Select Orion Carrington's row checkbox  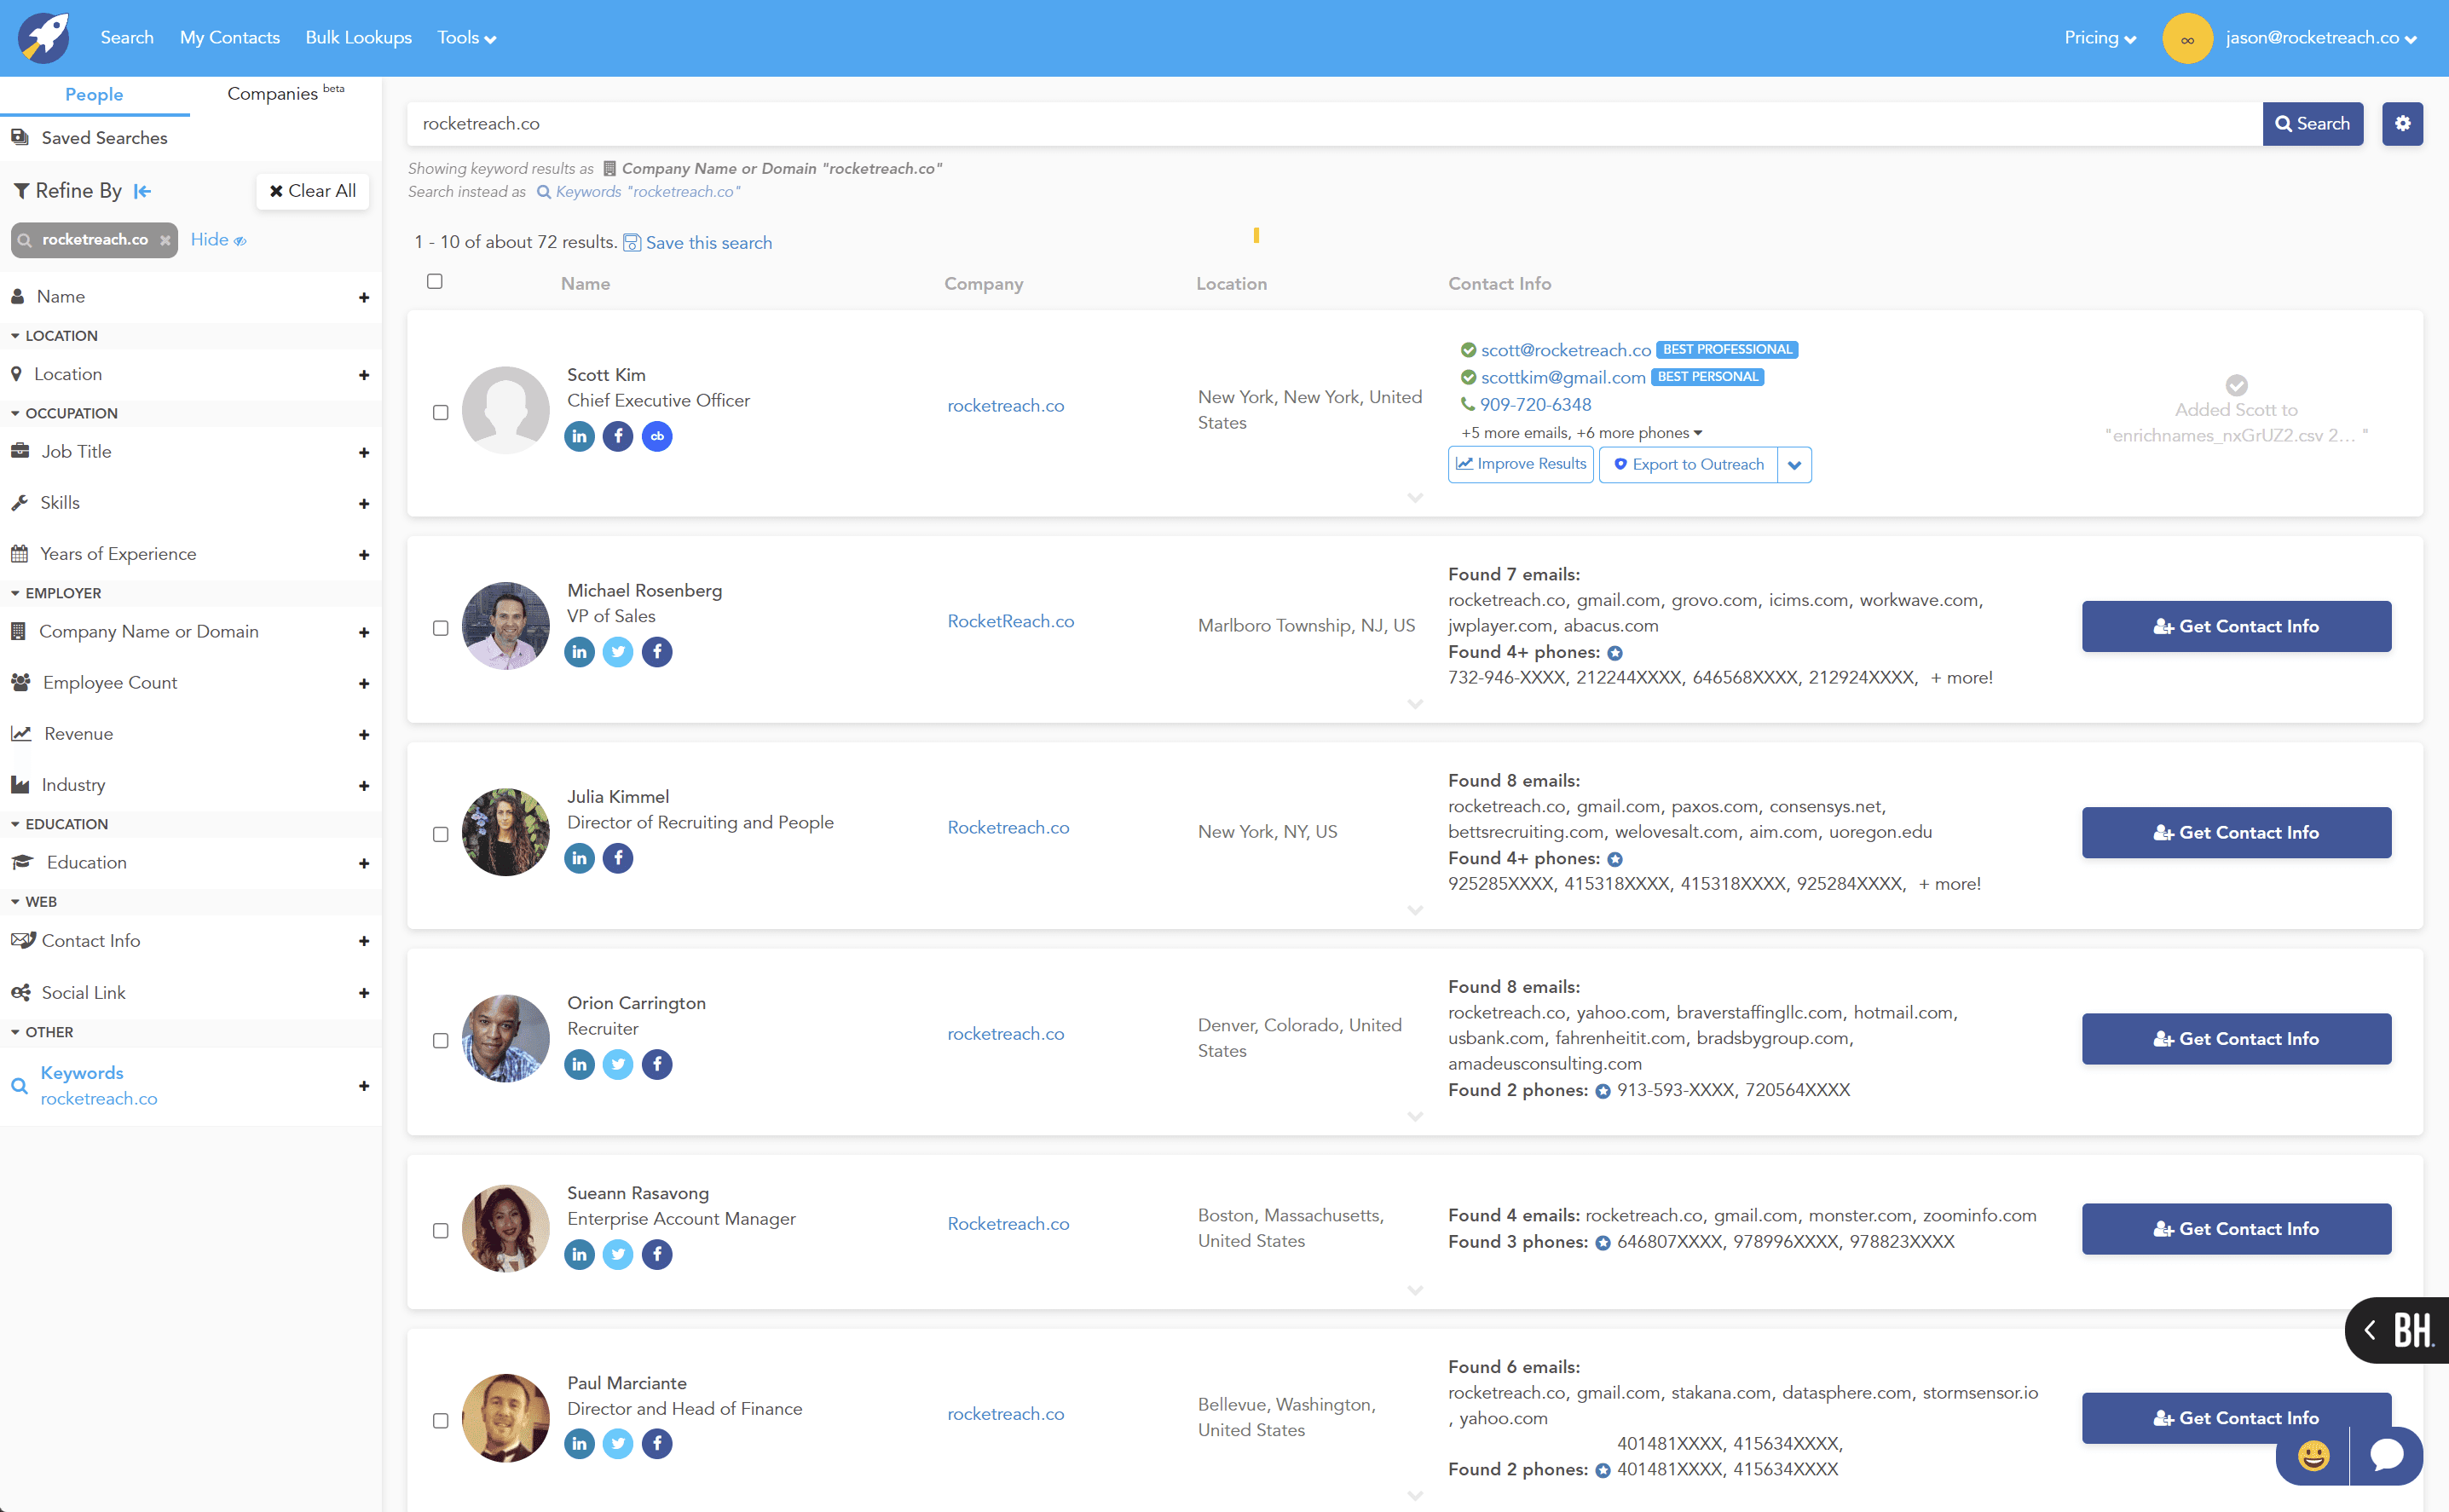440,1041
